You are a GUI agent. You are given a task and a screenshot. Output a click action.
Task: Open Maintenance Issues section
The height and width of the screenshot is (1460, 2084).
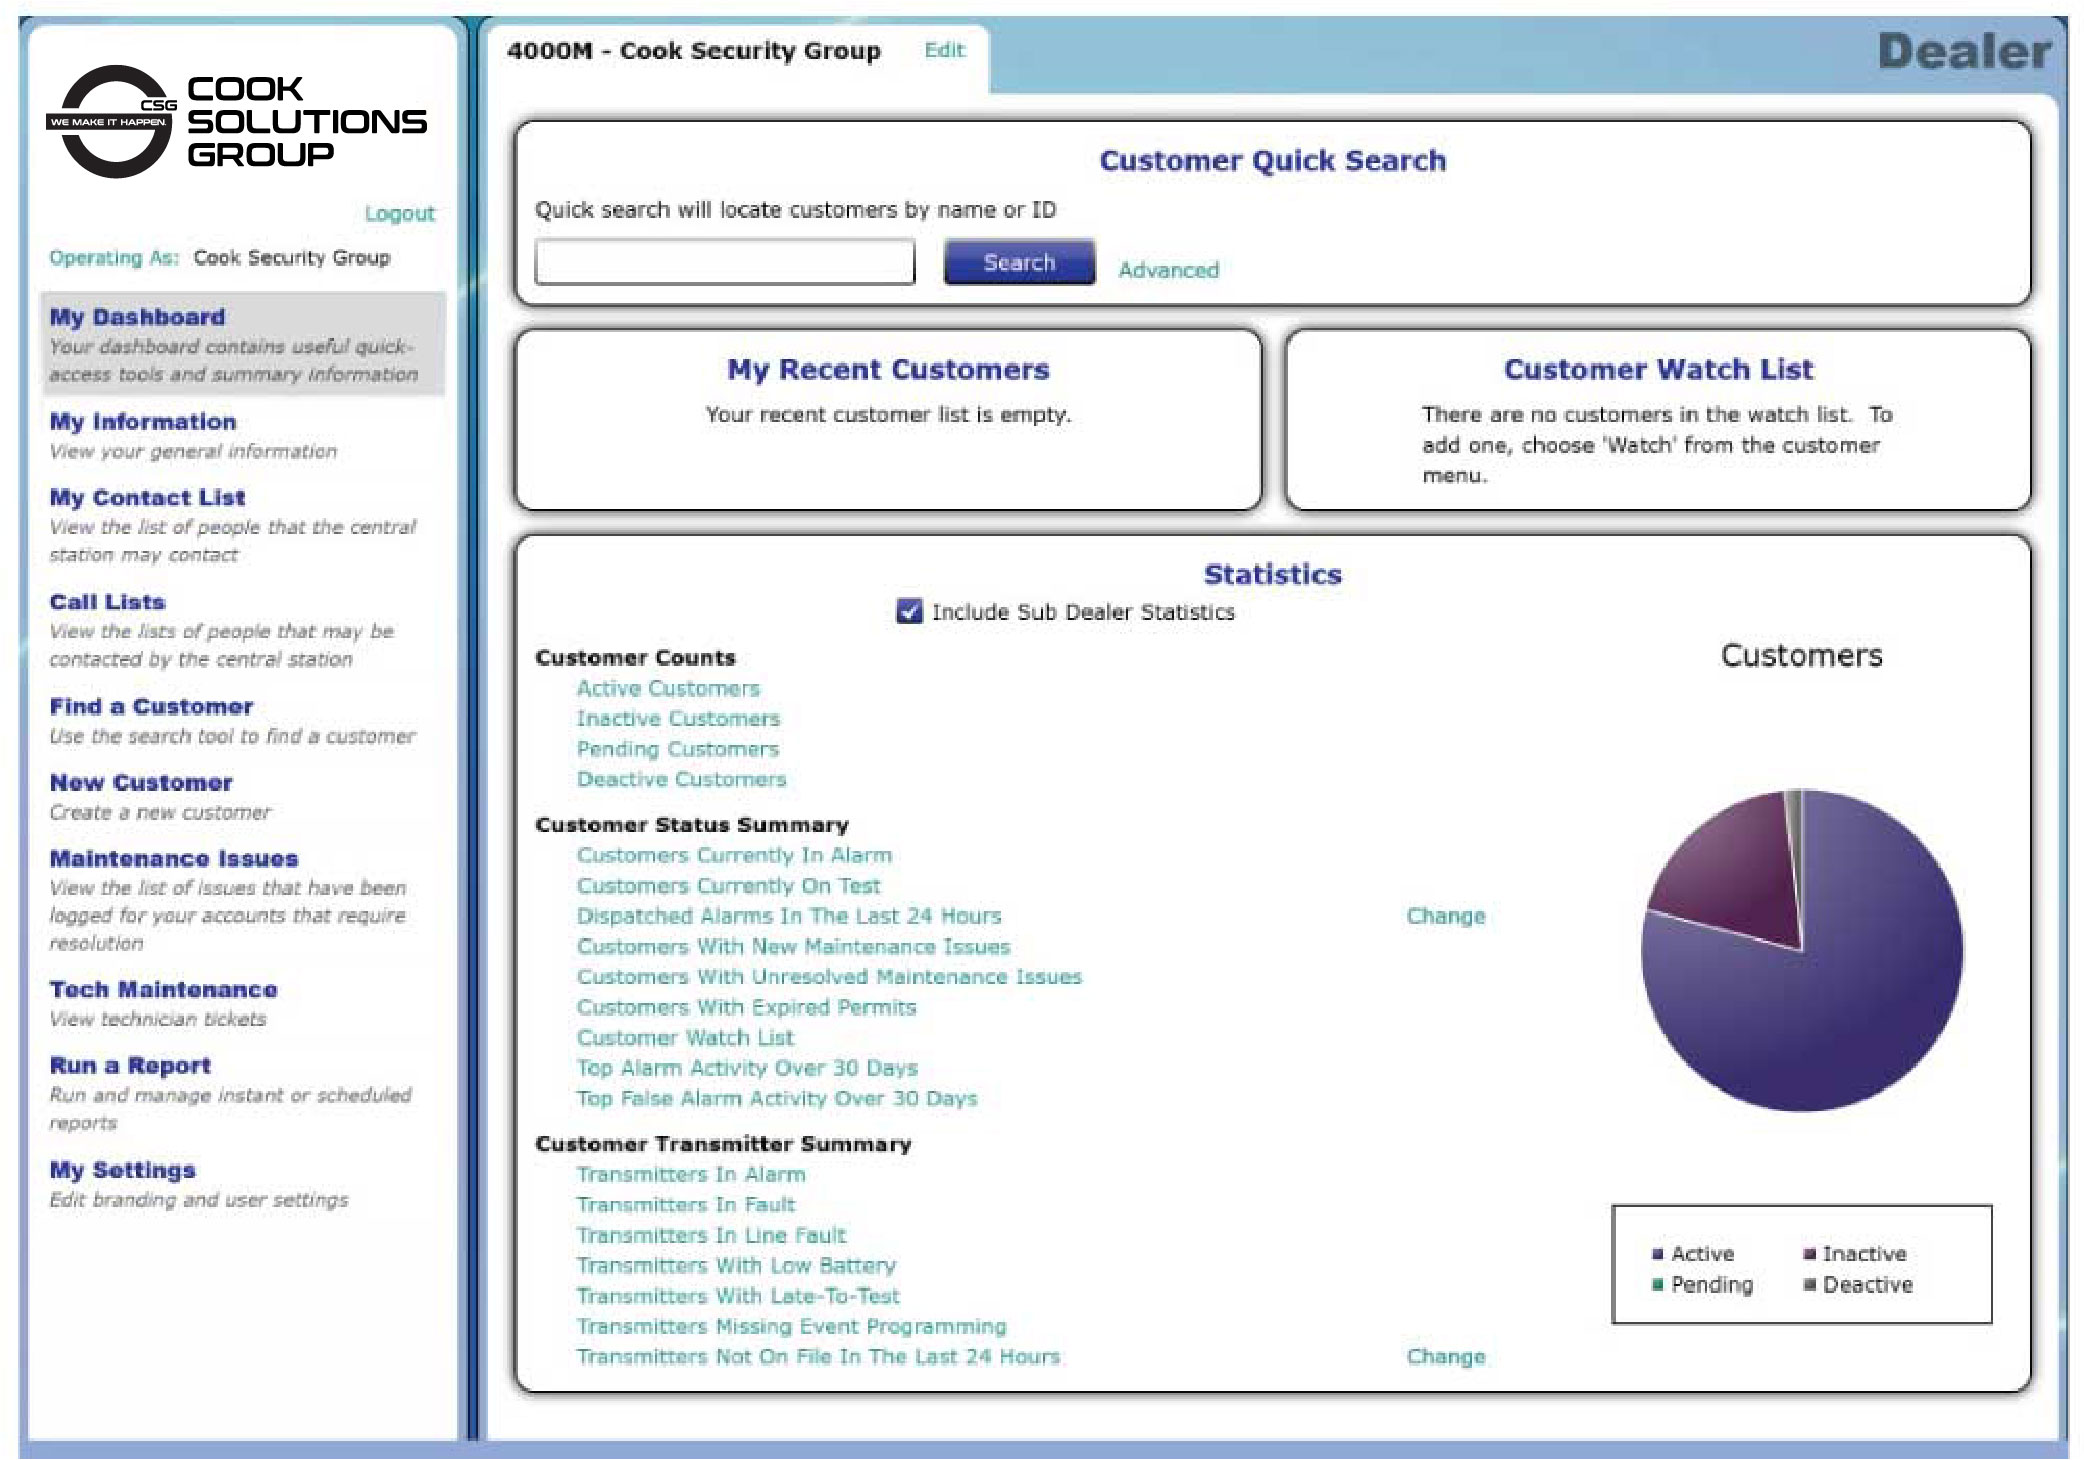tap(174, 859)
